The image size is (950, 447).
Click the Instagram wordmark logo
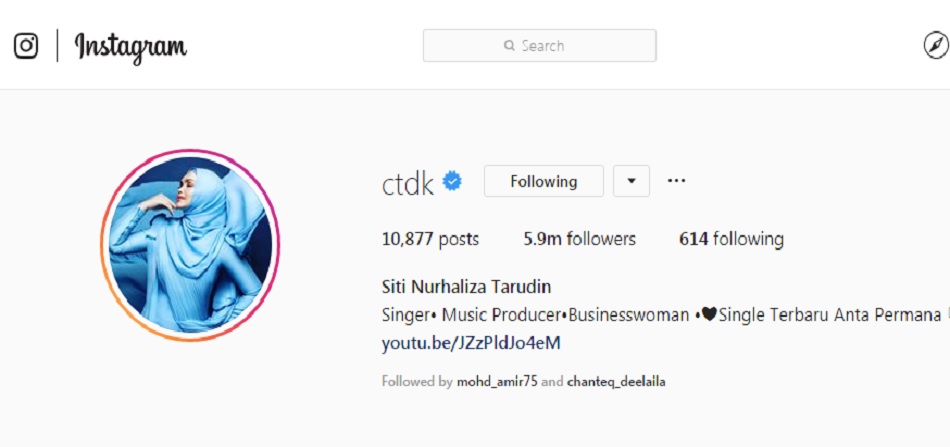(x=131, y=47)
